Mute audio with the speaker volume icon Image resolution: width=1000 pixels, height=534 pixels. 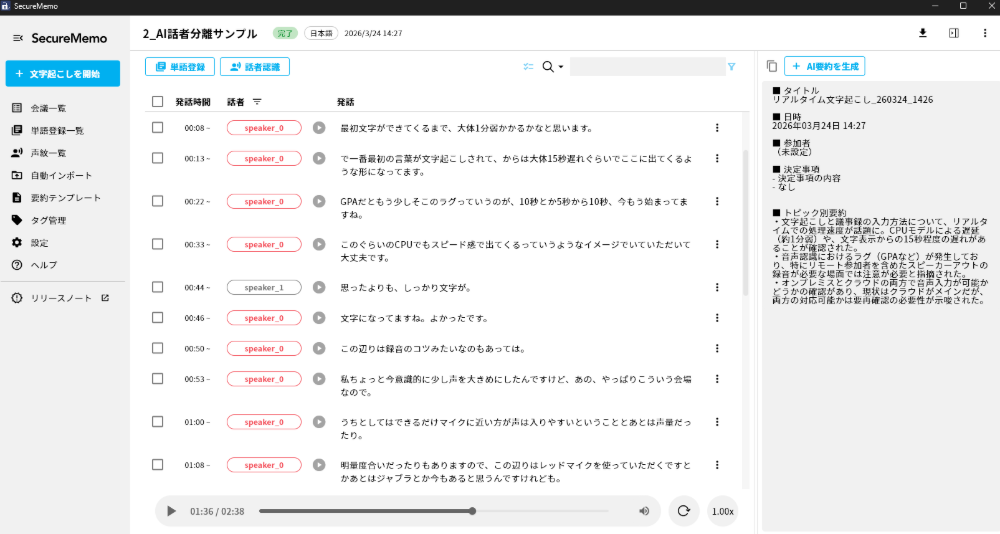tap(644, 511)
